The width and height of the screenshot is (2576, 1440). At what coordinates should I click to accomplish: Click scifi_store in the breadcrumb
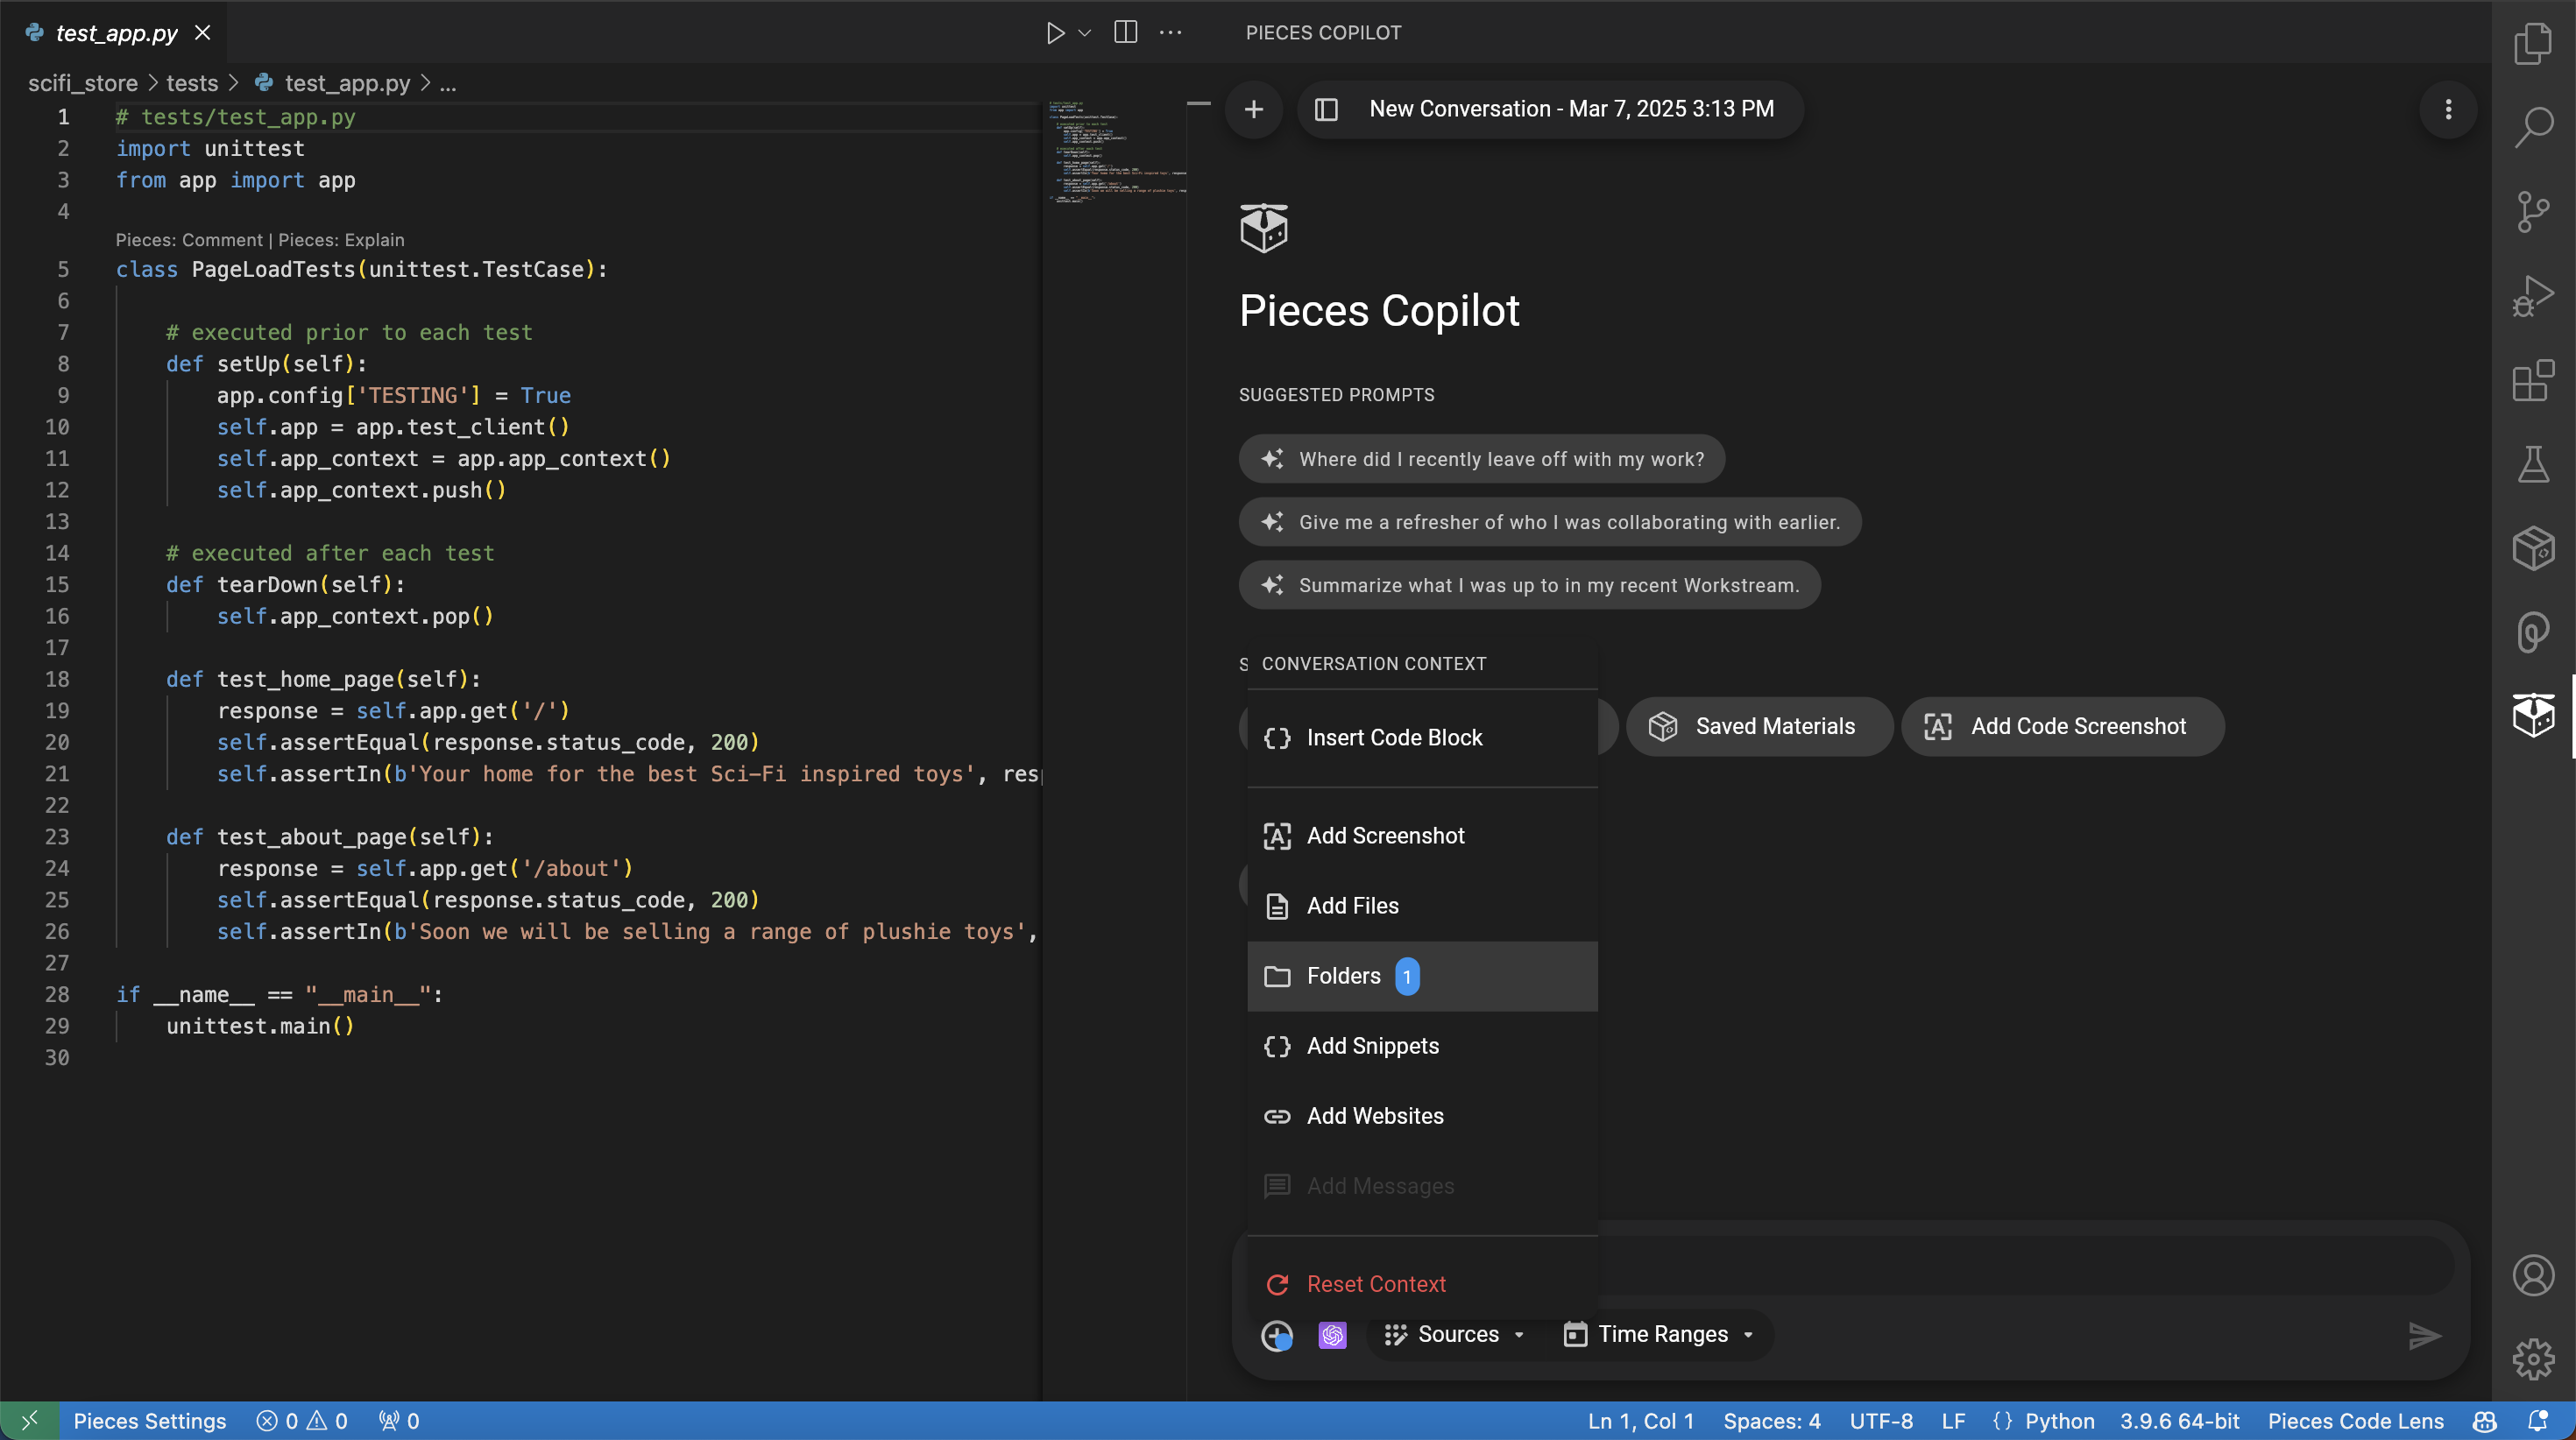click(x=82, y=83)
